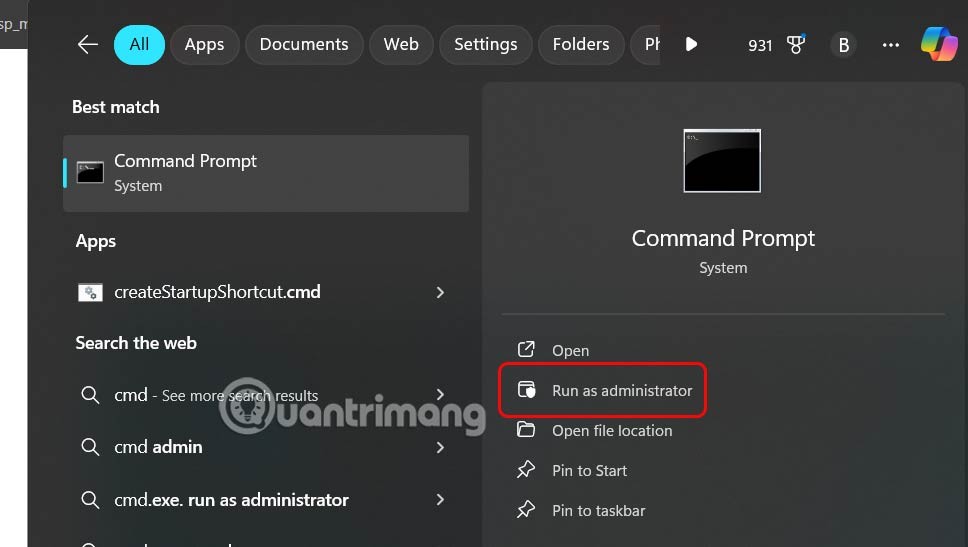This screenshot has width=968, height=547.
Task: Expand createStartupShortcut.cmd result chevron
Action: [x=440, y=293]
